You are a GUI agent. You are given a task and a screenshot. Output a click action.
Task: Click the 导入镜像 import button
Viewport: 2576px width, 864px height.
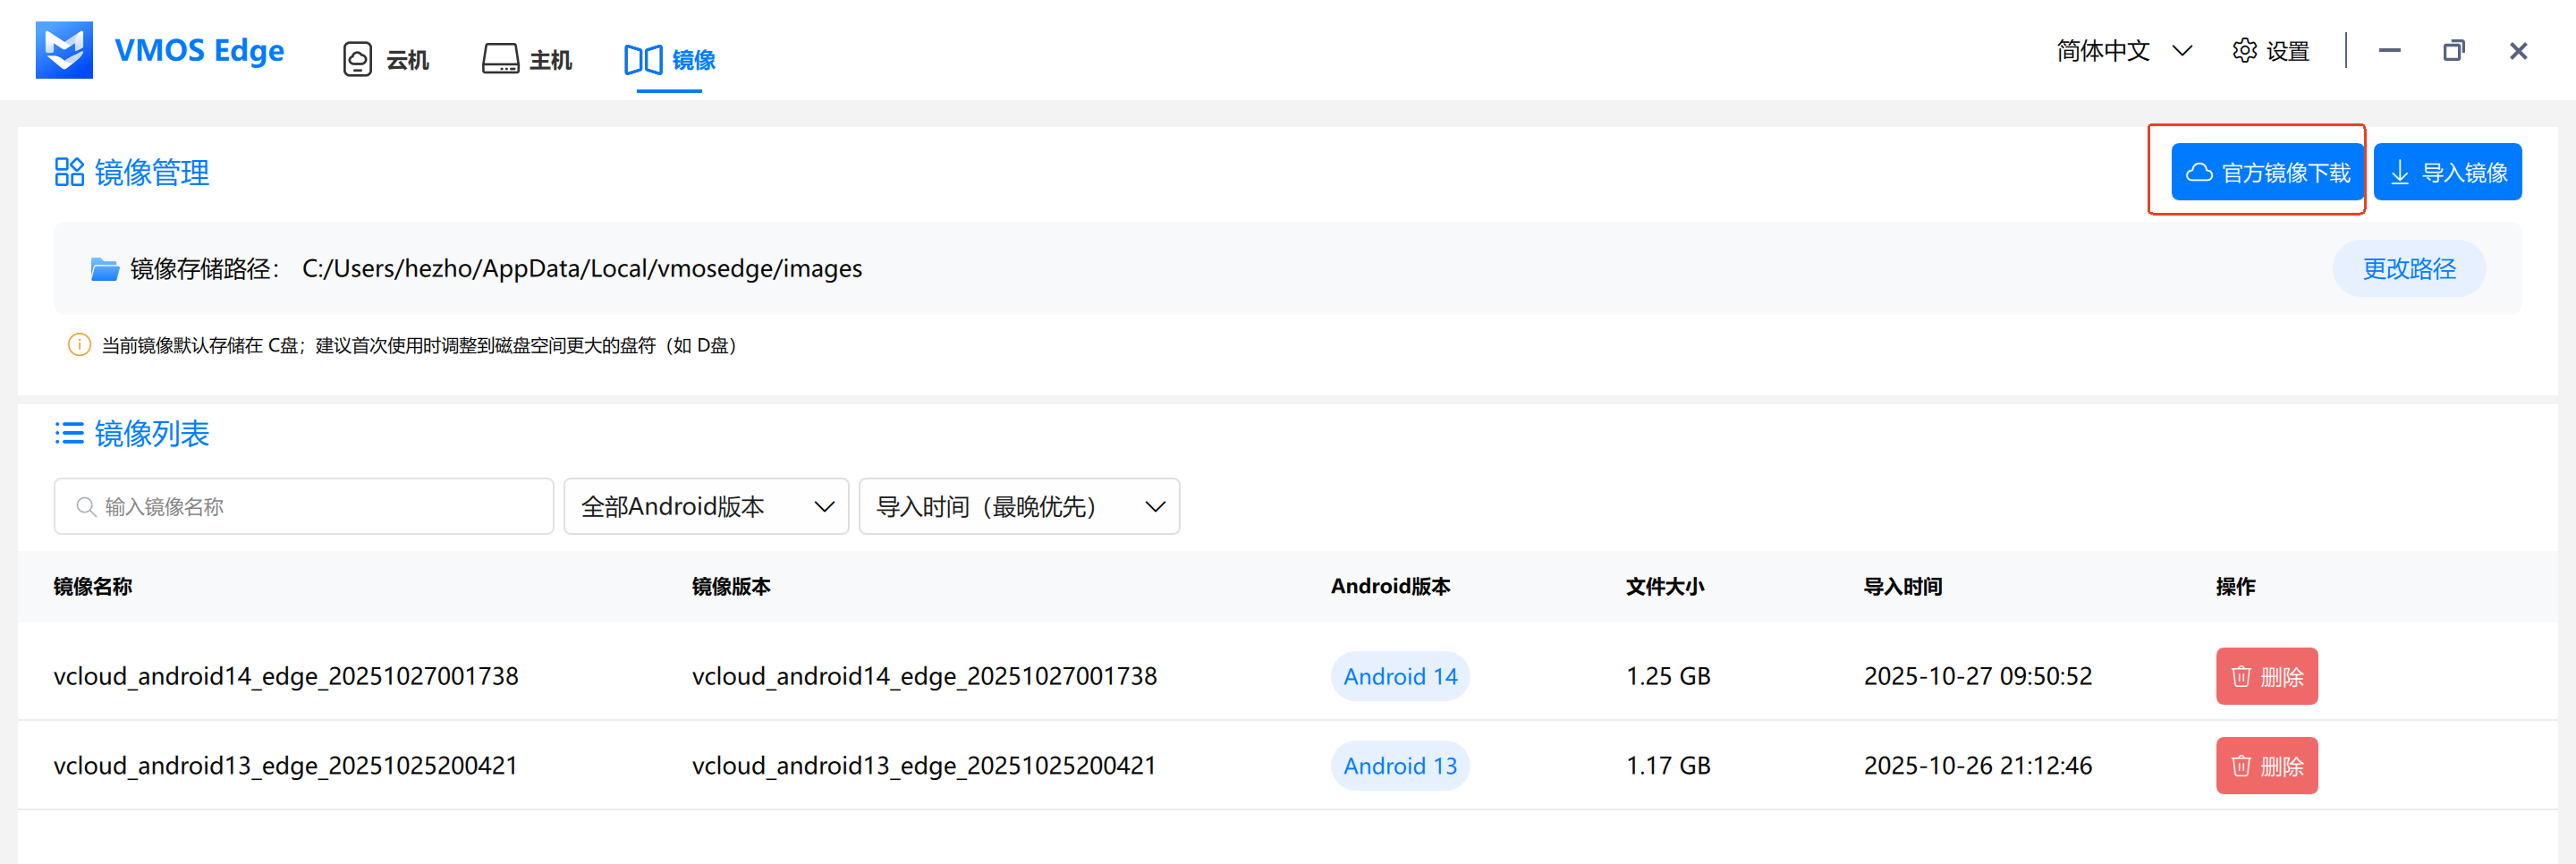coord(2446,172)
